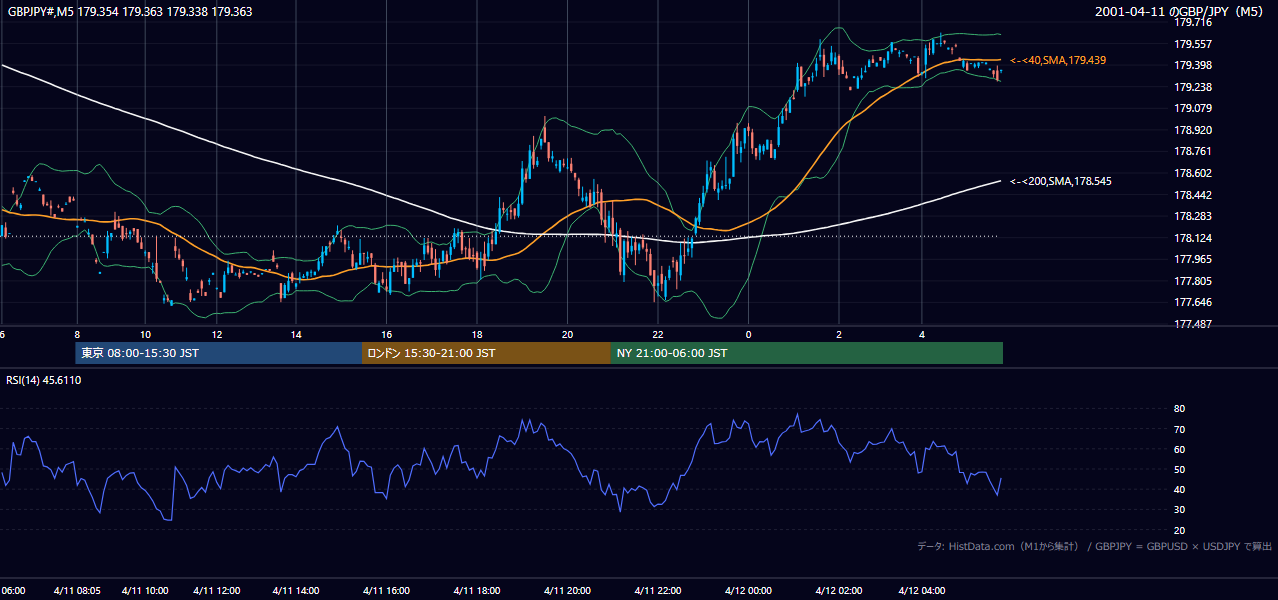
Task: Click price axis value 178.124
Action: (x=1192, y=238)
